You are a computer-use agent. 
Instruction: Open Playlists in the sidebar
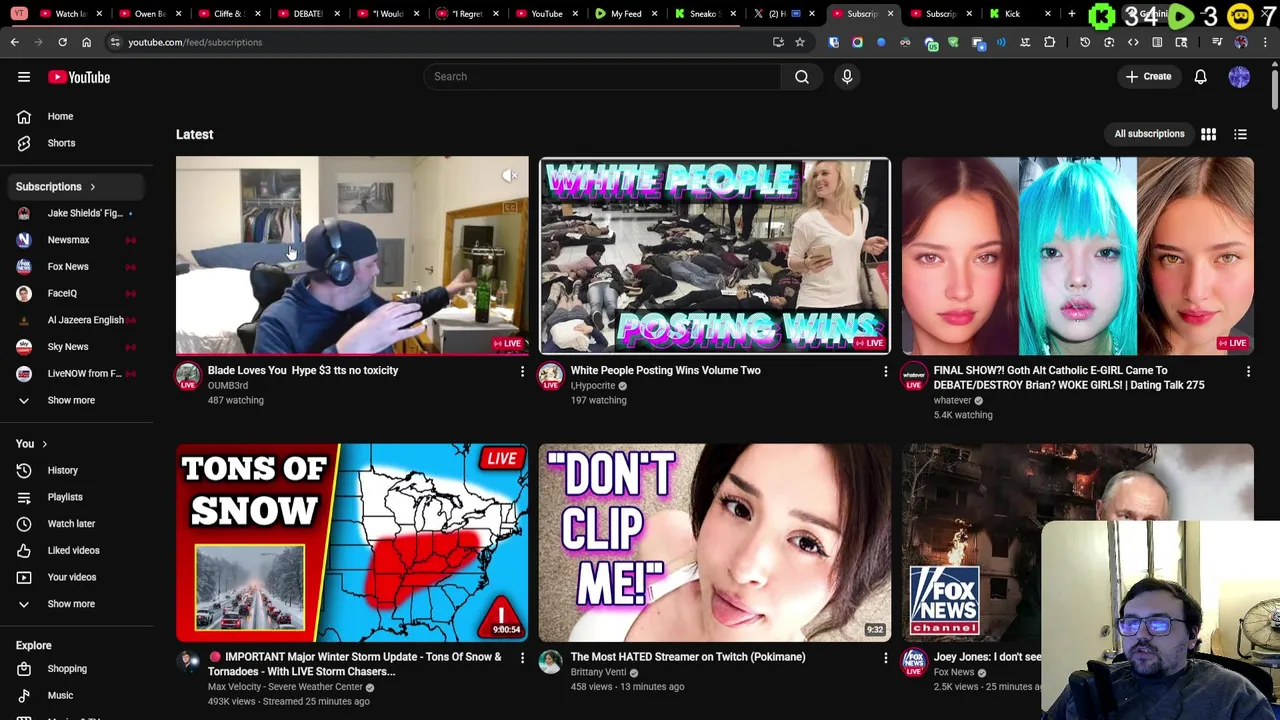[x=76, y=497]
